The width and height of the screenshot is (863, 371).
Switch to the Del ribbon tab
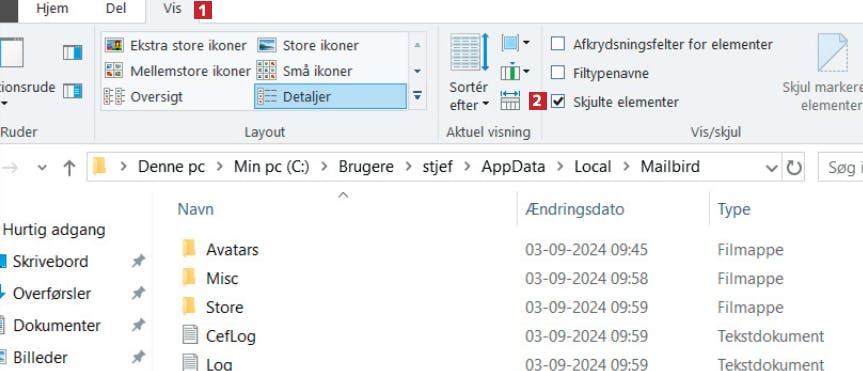116,9
